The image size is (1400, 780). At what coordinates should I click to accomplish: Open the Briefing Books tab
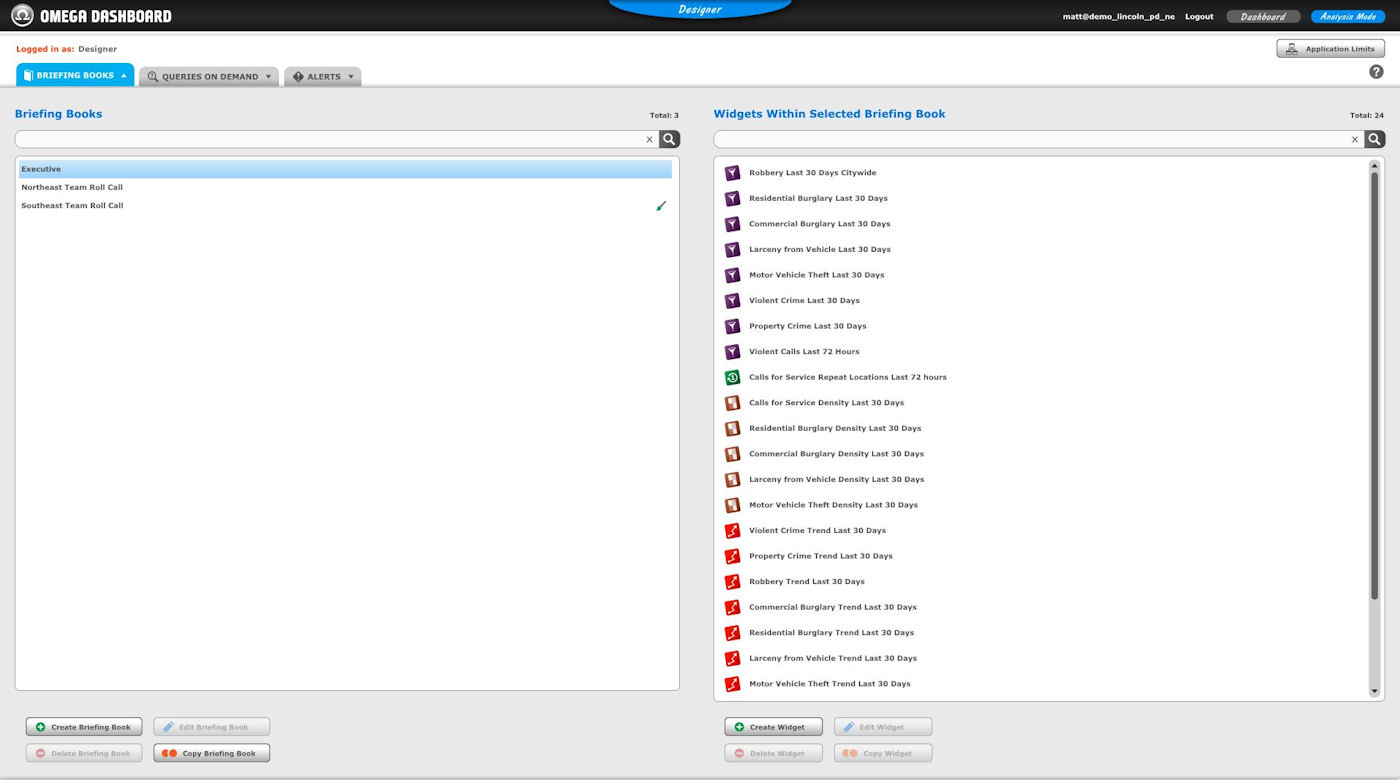(x=75, y=76)
